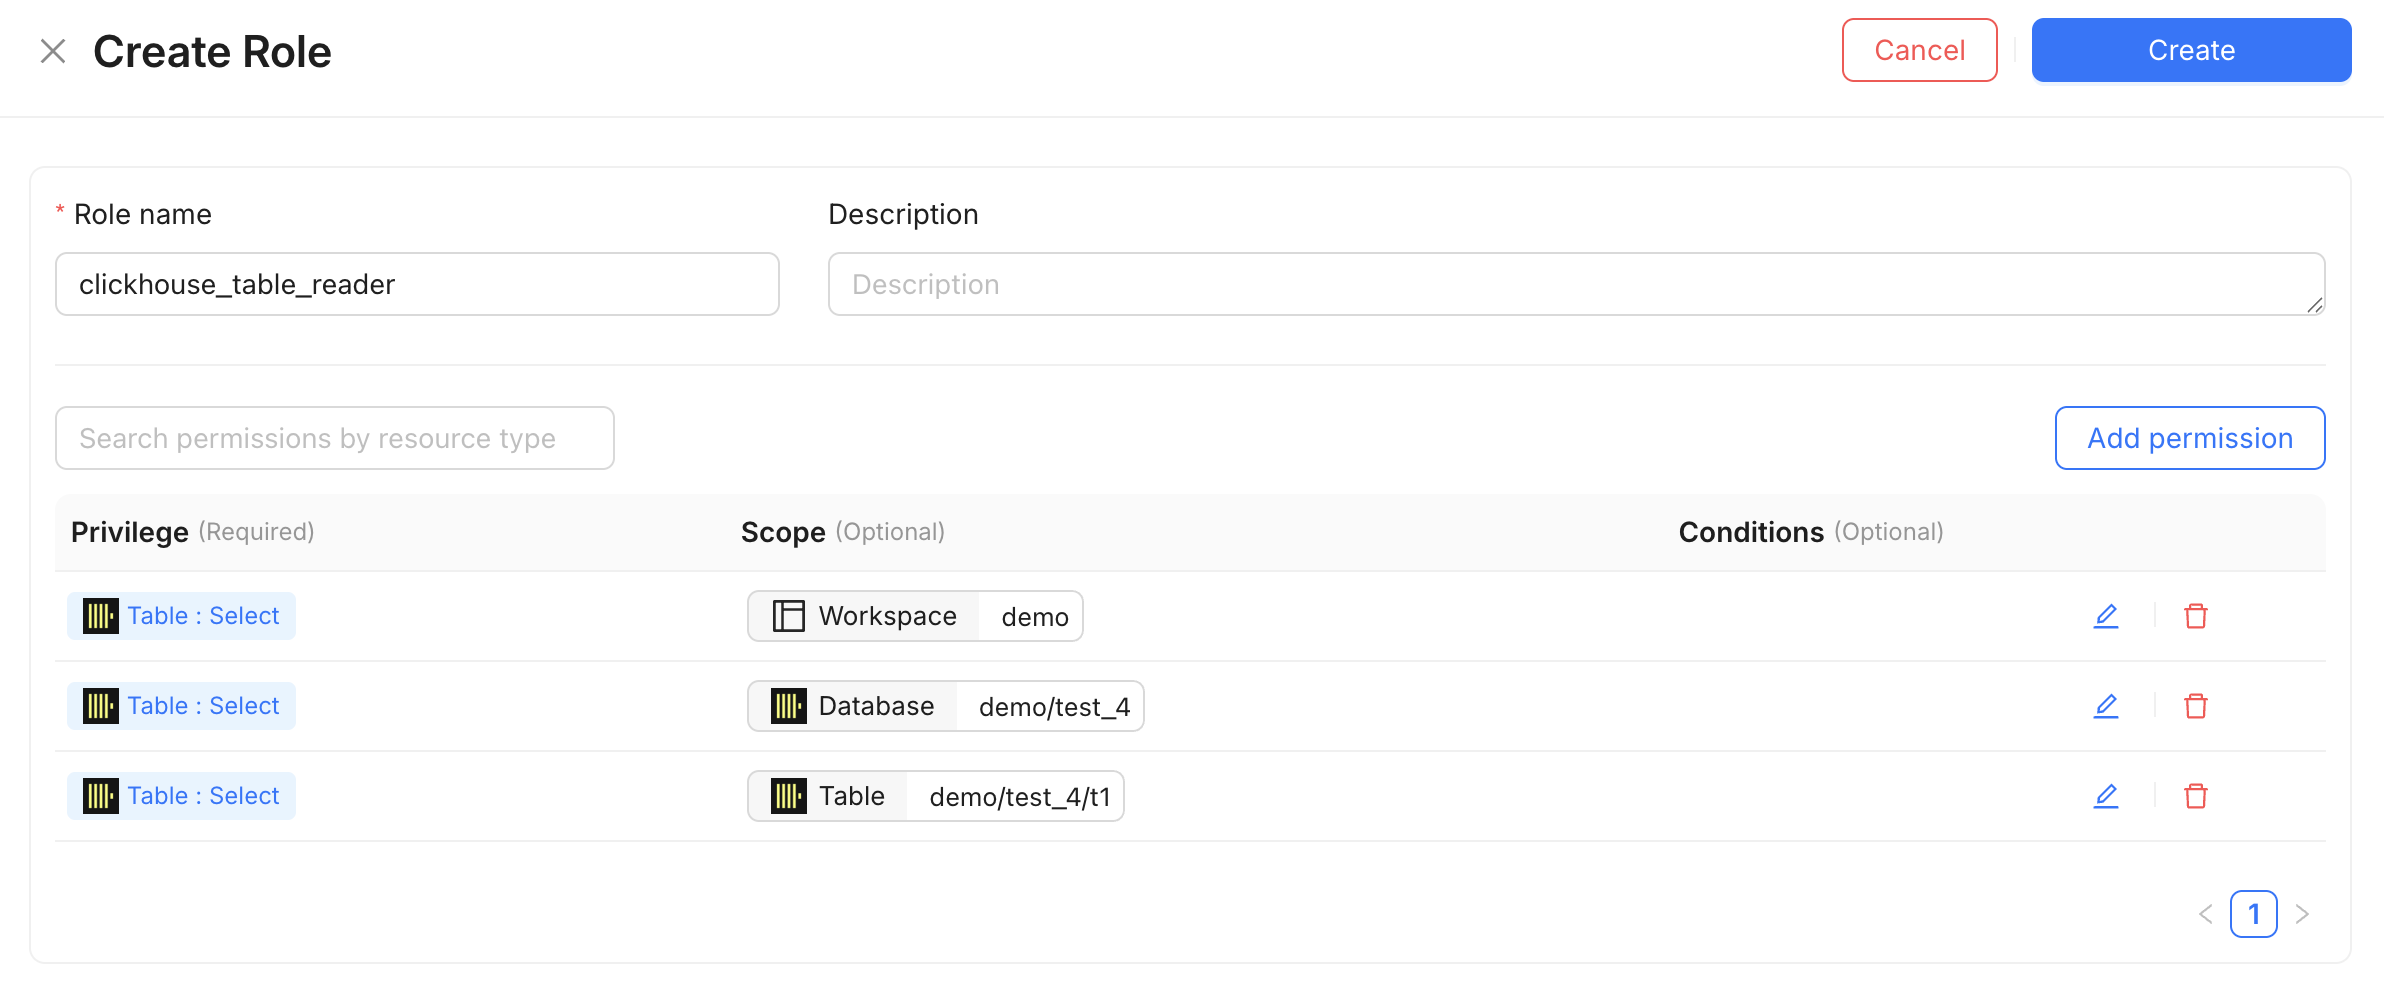The width and height of the screenshot is (2384, 998).
Task: Click the Table scope label
Action: pos(852,796)
